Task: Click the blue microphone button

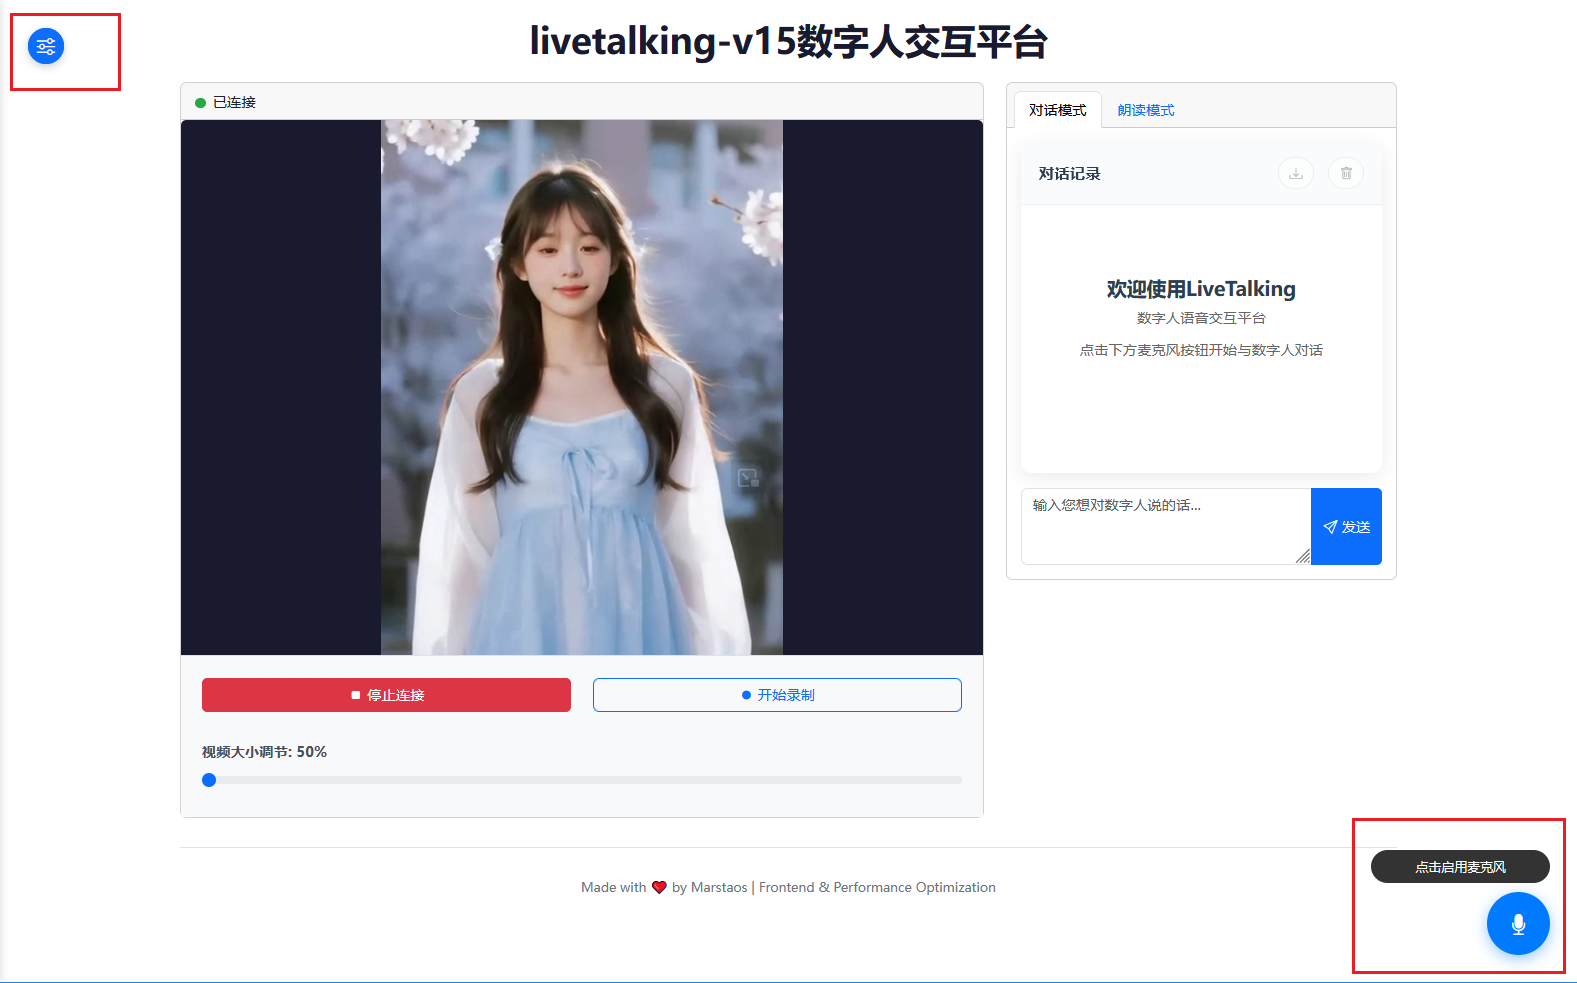Action: tap(1518, 923)
